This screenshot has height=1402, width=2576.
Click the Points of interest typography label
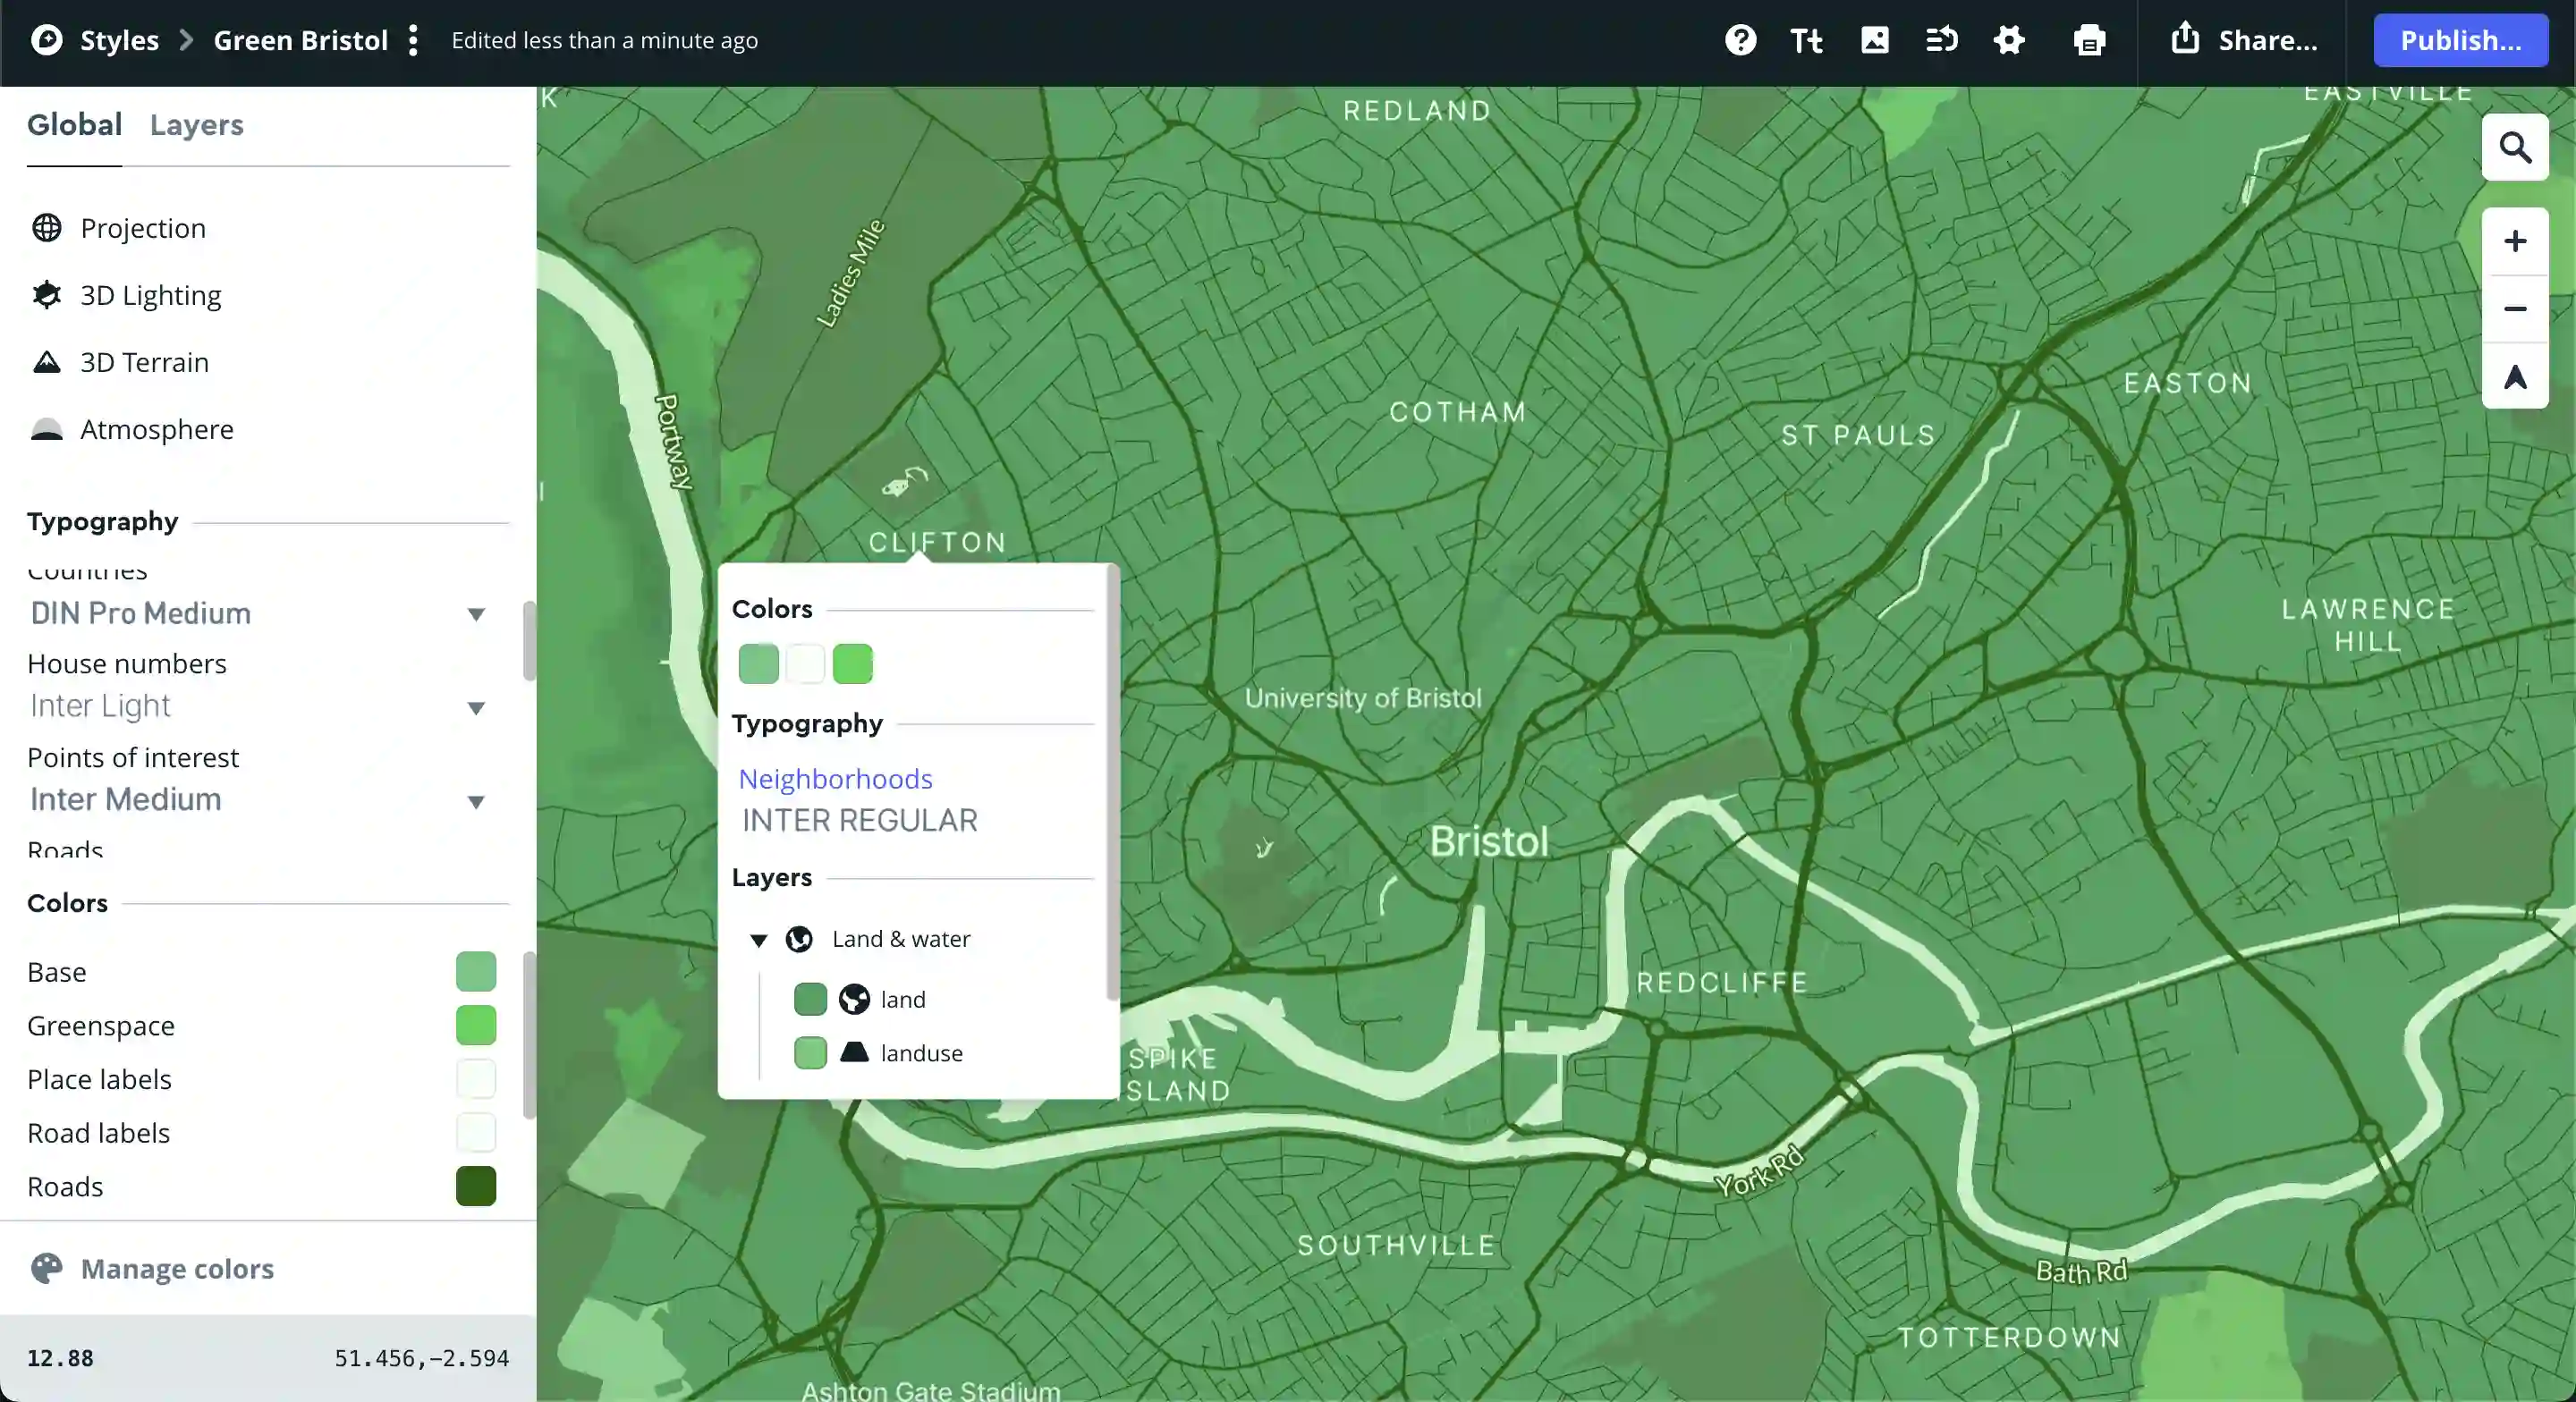pyautogui.click(x=133, y=757)
